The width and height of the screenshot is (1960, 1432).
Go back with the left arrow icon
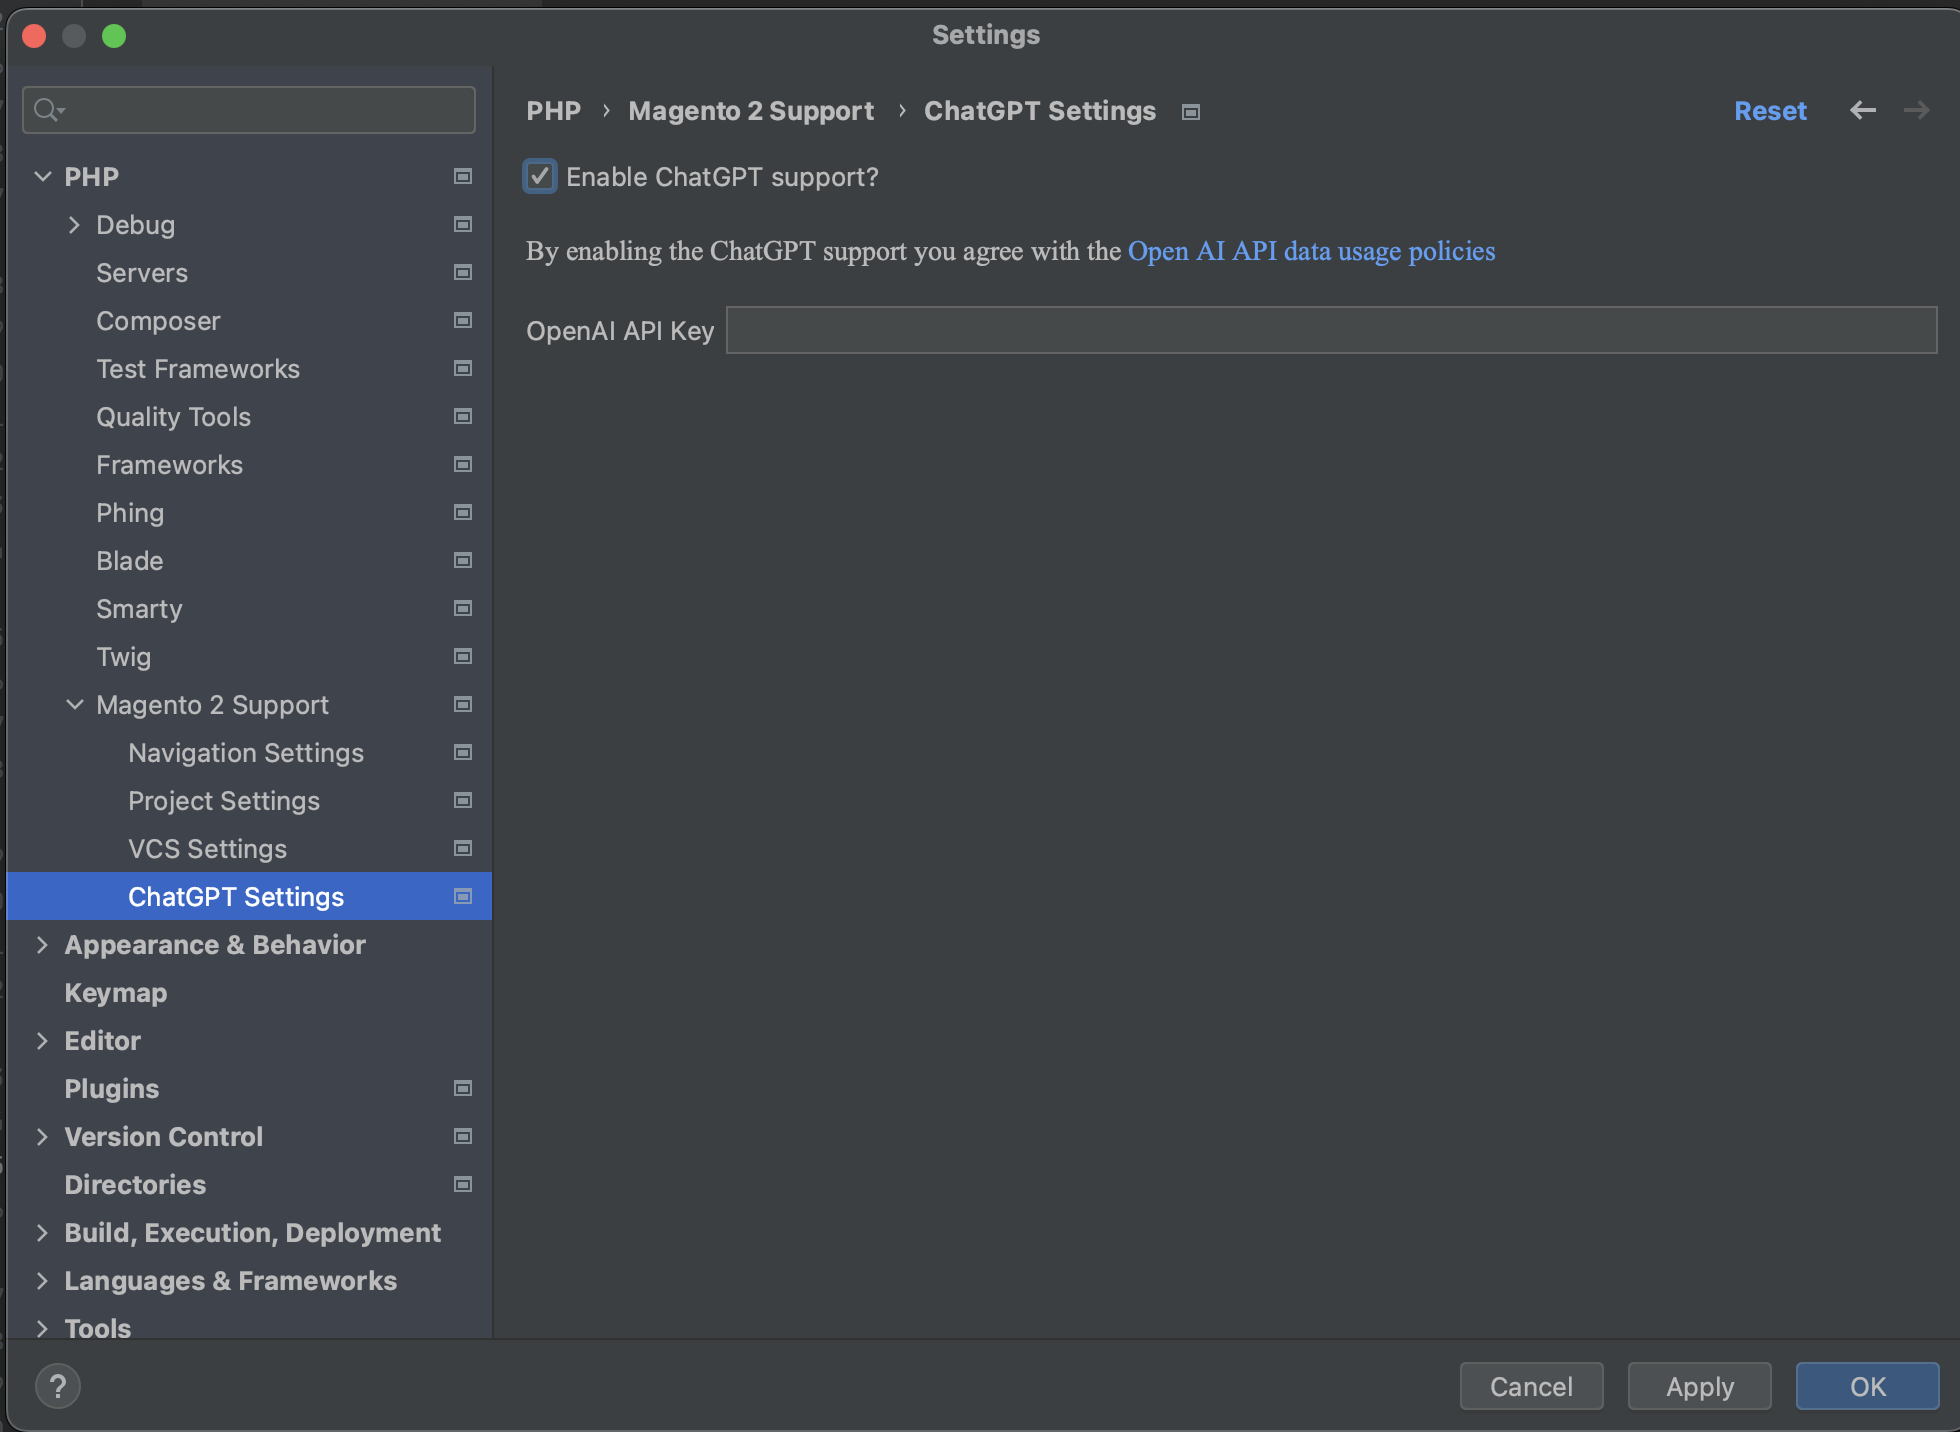(x=1863, y=110)
